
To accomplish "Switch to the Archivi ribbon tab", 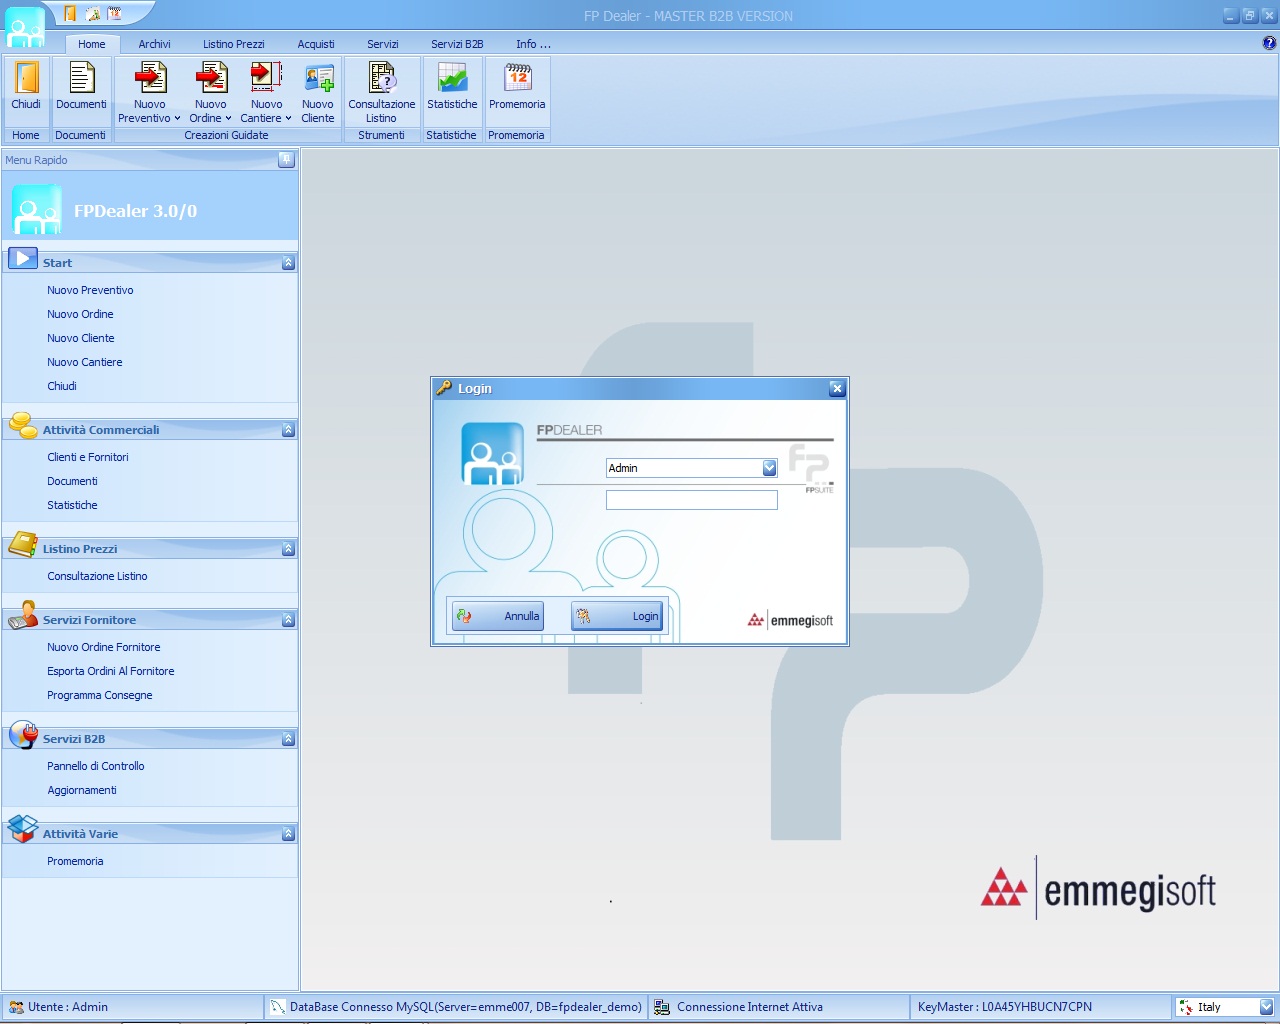I will pyautogui.click(x=154, y=44).
